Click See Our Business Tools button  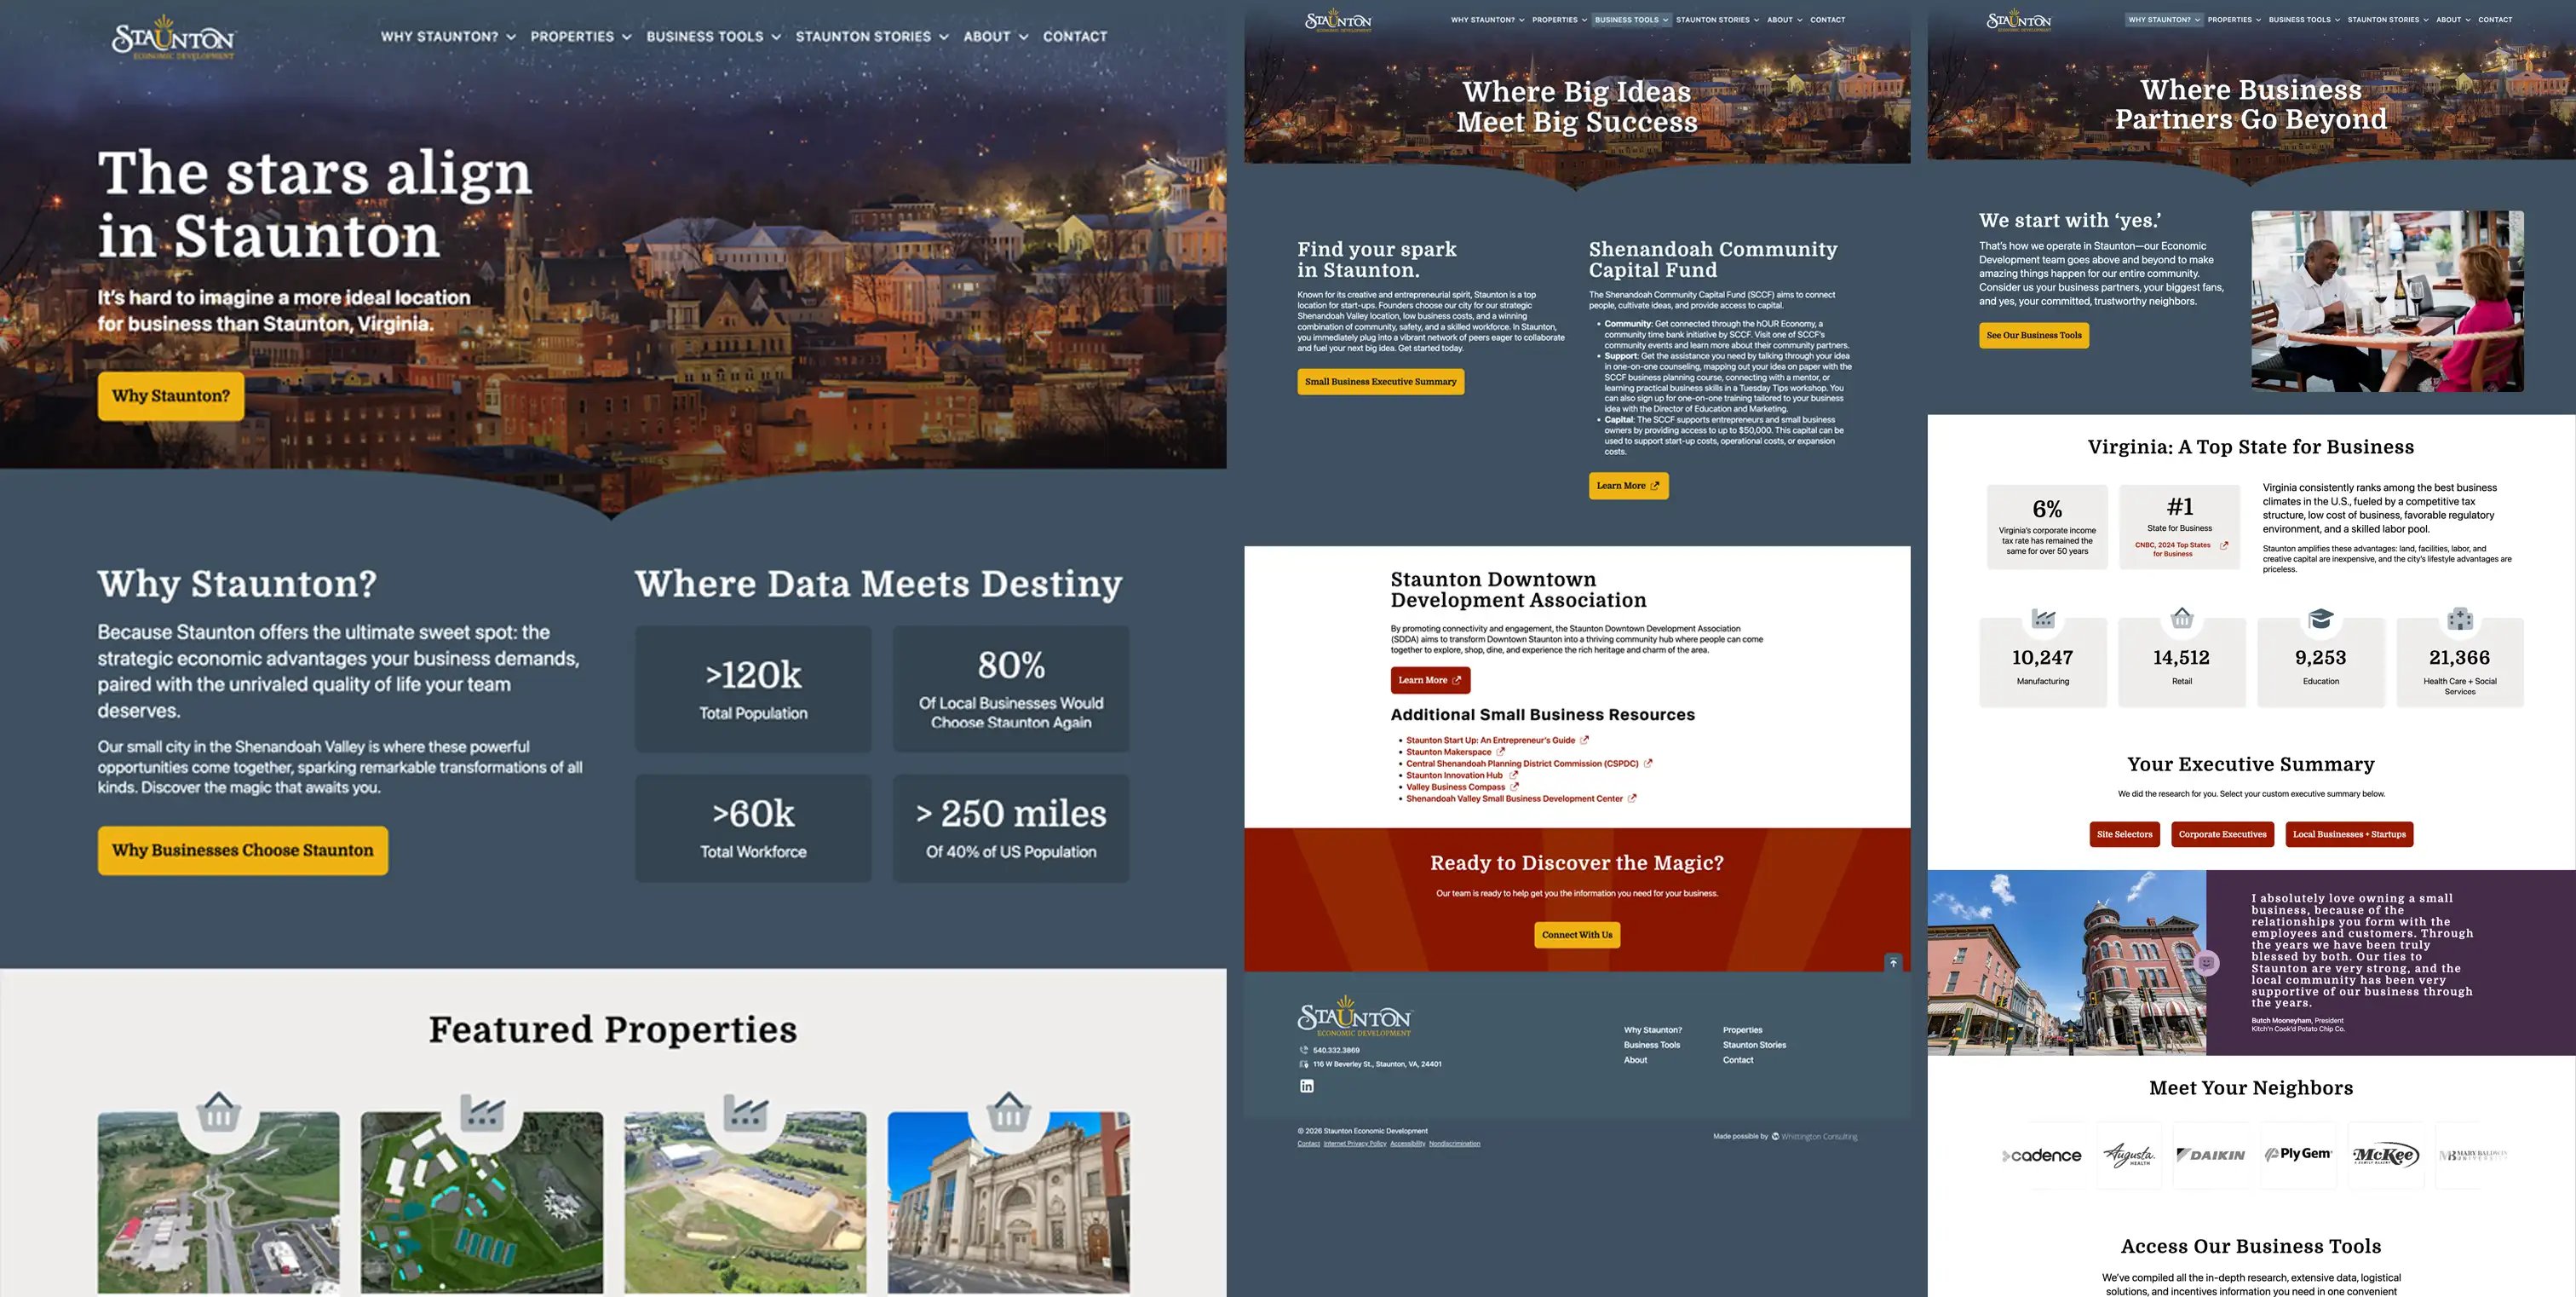(2034, 336)
